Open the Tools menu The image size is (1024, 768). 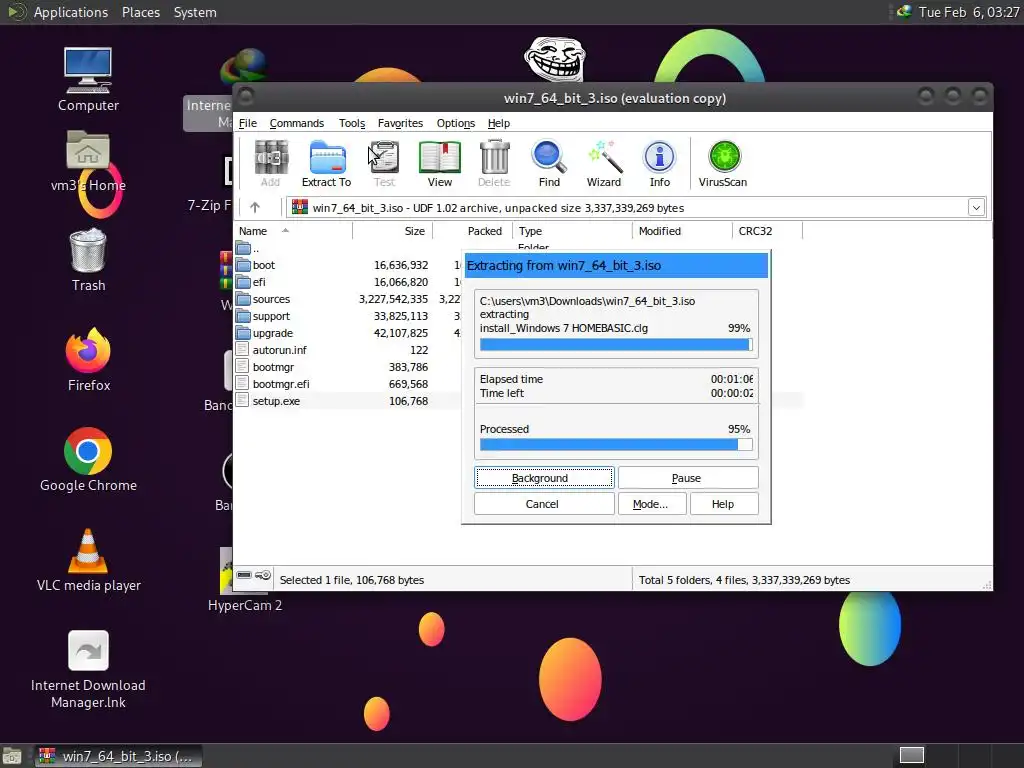[351, 123]
